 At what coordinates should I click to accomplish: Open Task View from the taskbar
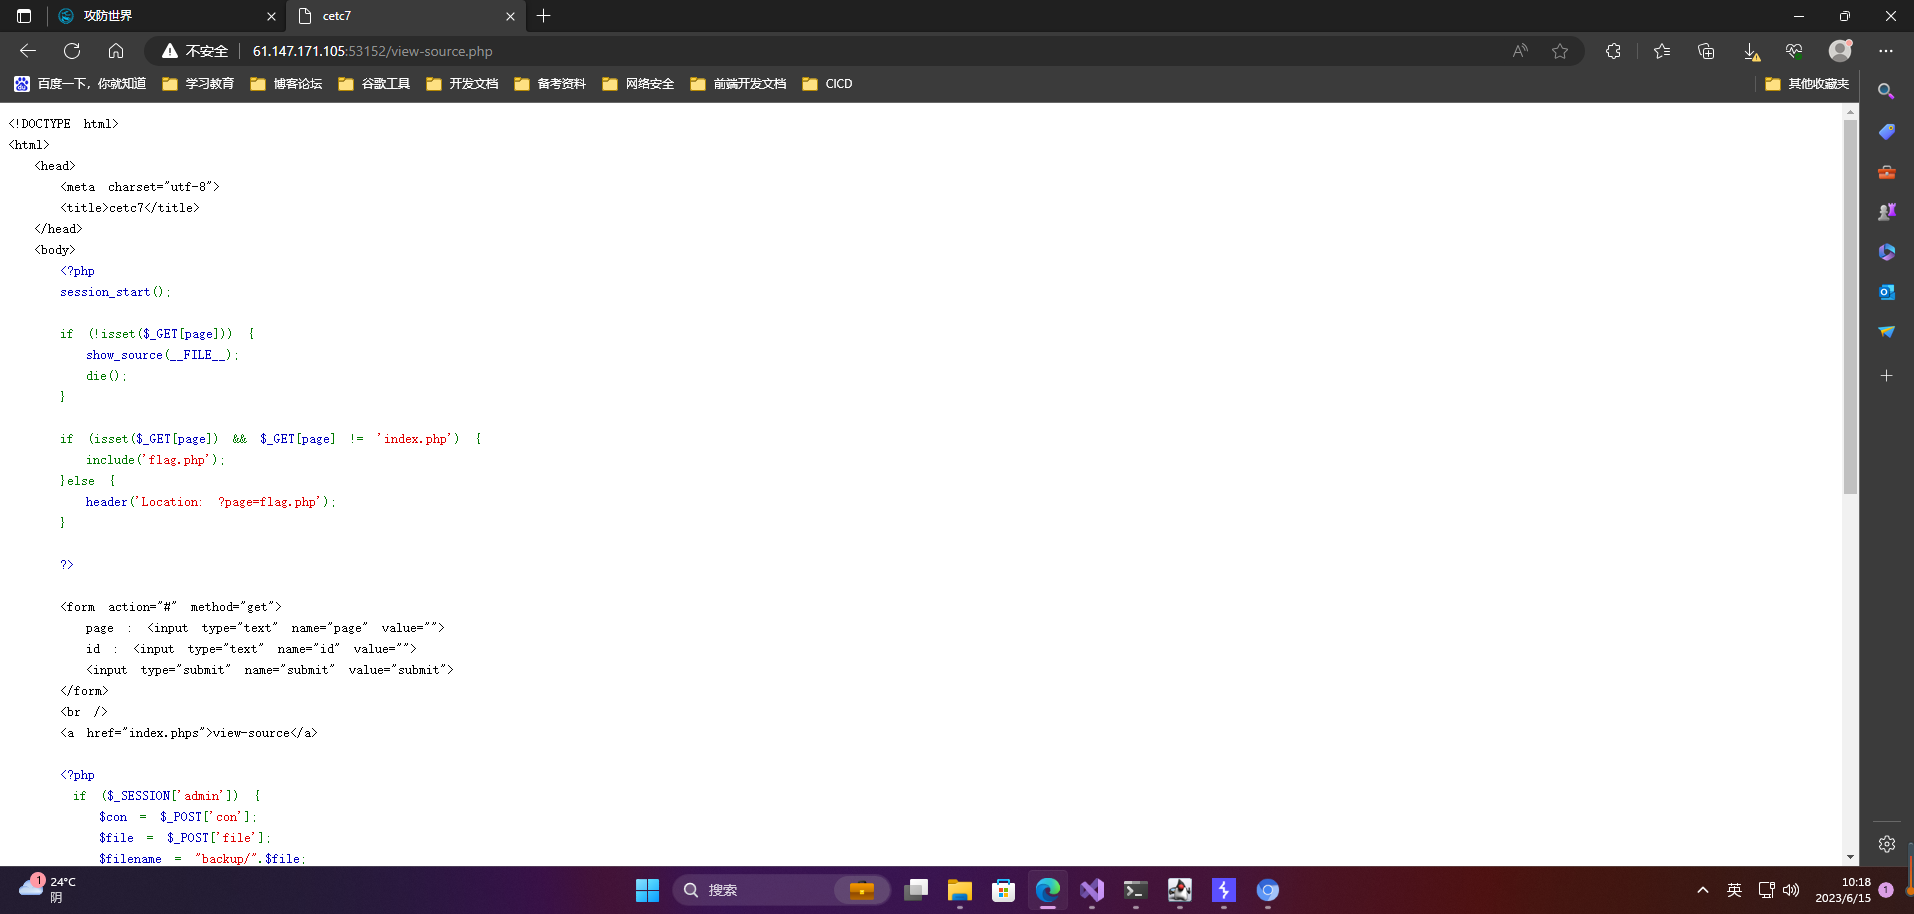916,890
